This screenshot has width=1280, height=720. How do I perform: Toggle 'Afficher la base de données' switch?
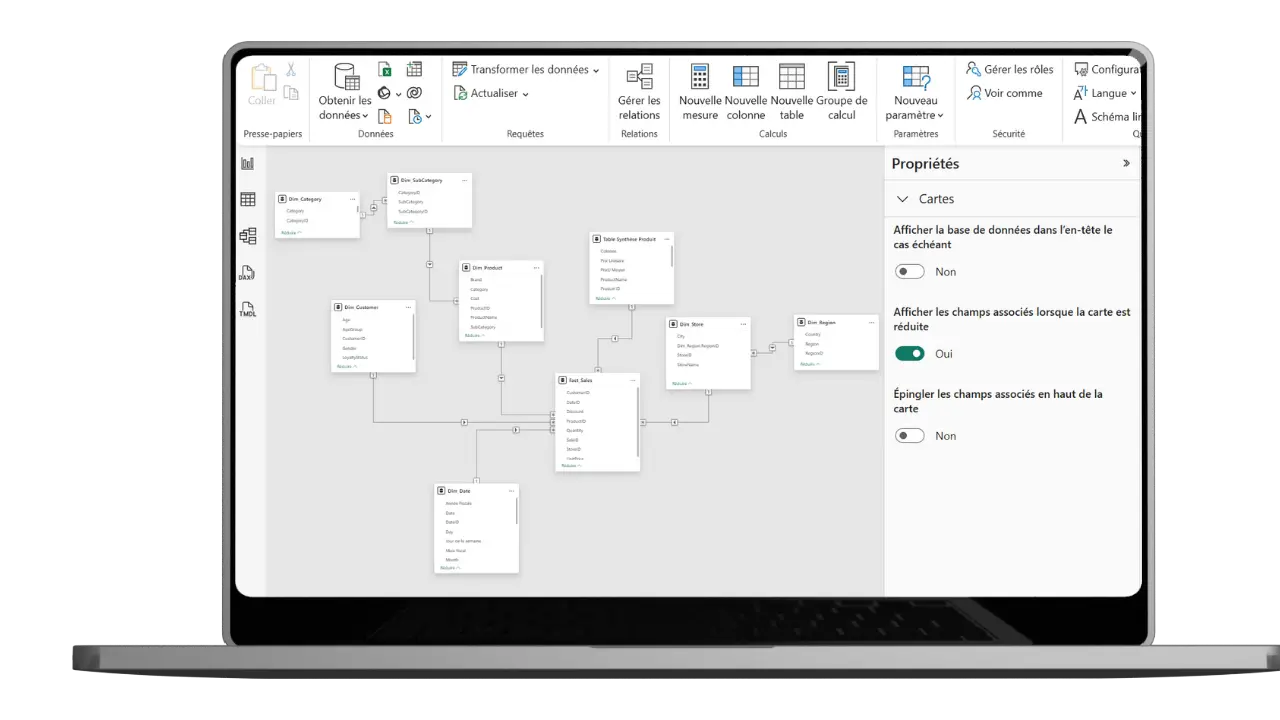click(x=909, y=272)
